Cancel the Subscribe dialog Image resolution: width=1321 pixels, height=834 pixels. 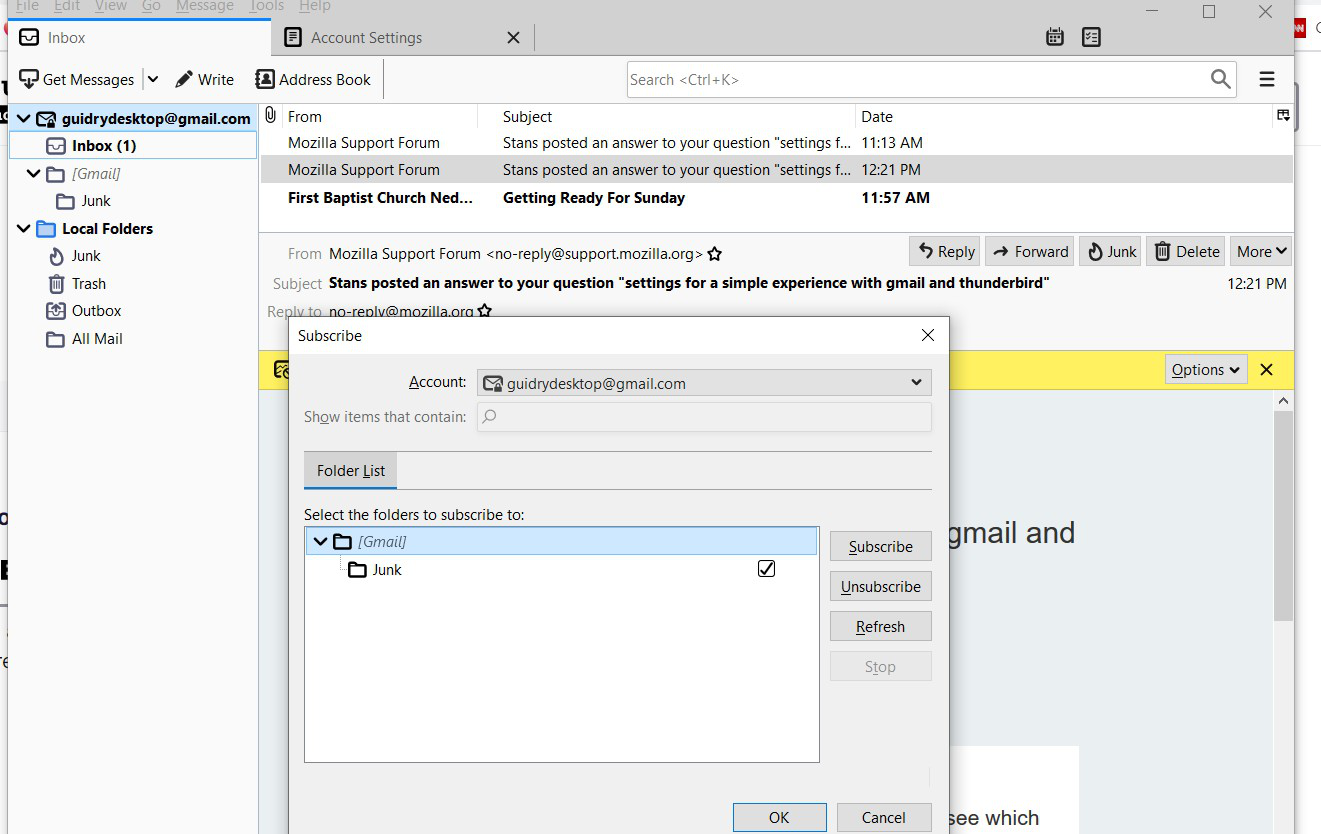tap(884, 817)
